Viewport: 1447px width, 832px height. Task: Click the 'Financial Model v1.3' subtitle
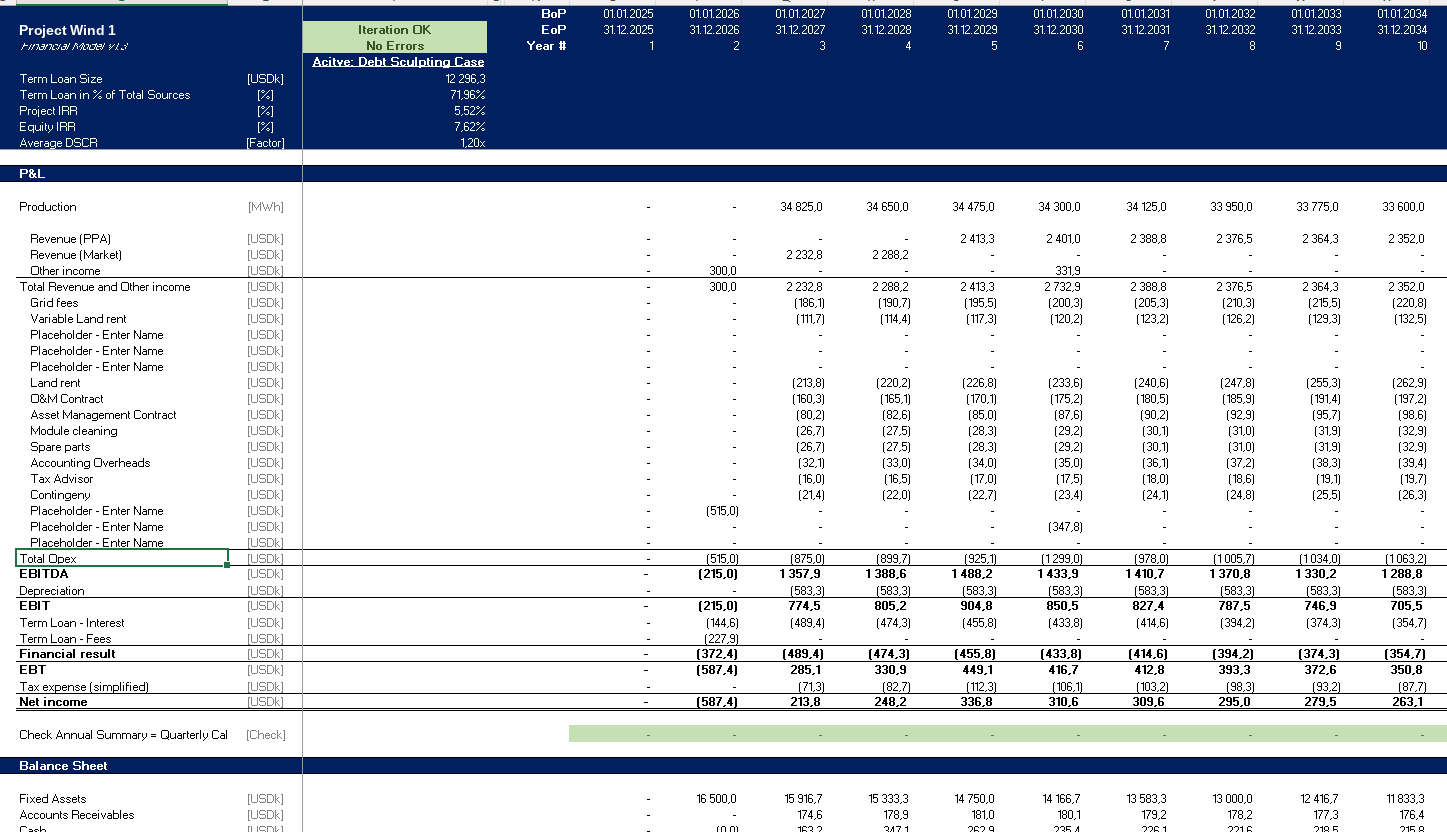73,46
